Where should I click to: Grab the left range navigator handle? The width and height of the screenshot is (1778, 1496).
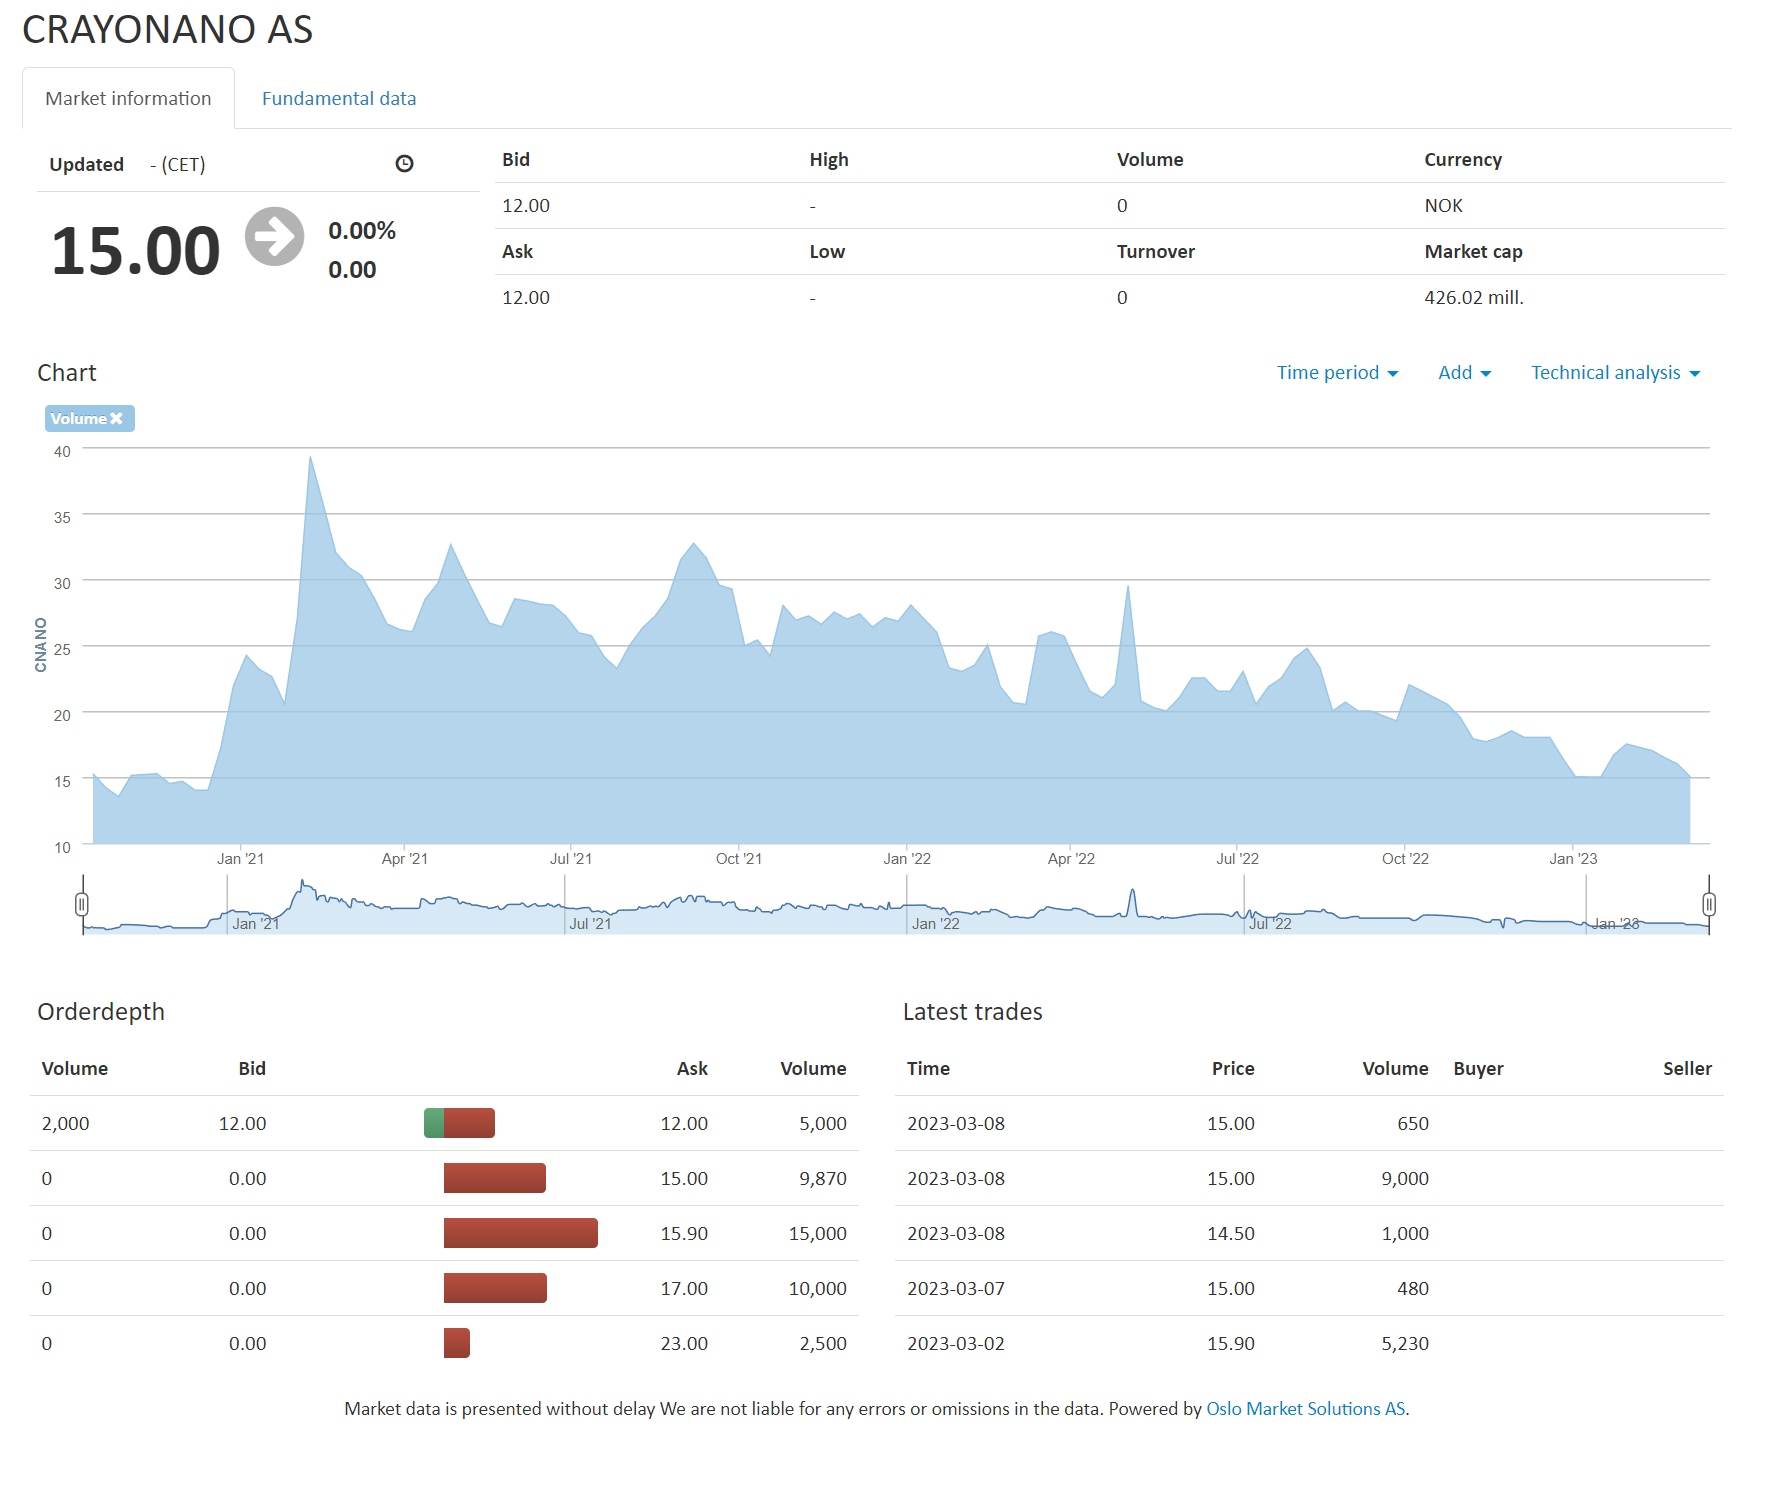coord(82,904)
